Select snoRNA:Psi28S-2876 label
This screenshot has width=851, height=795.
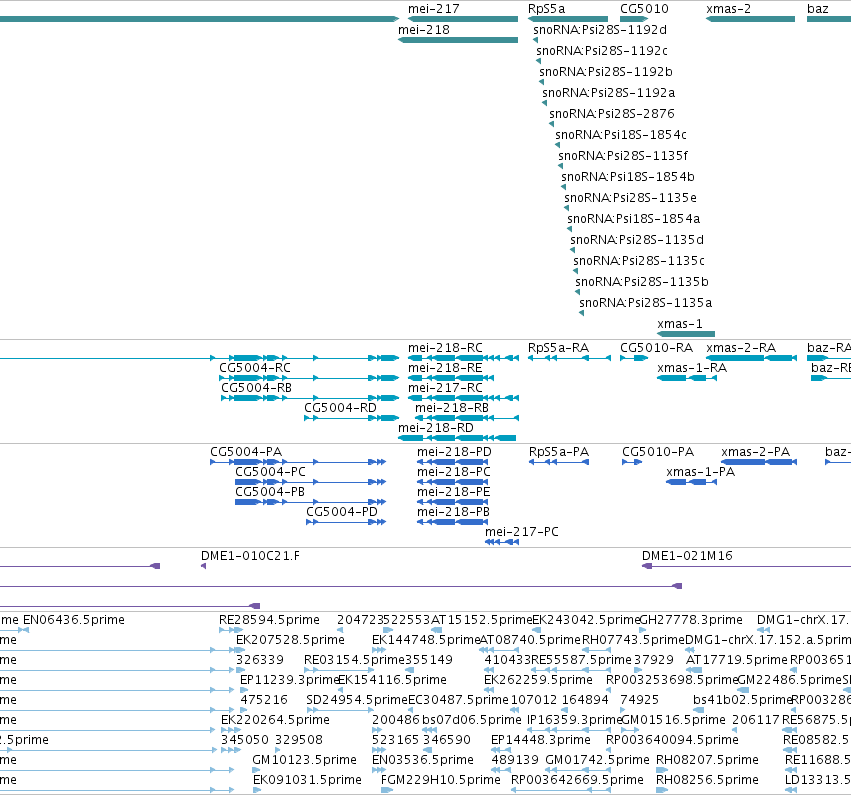click(x=612, y=114)
